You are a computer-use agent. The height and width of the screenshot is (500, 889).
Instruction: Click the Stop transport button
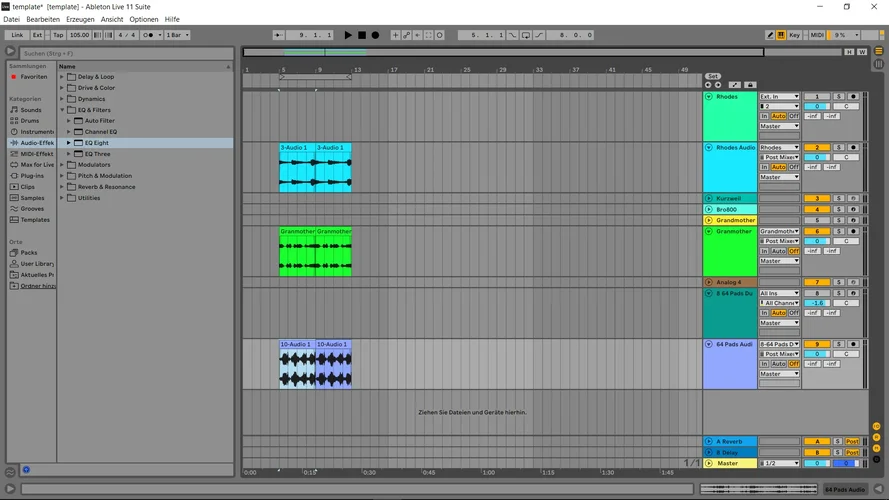tap(362, 35)
